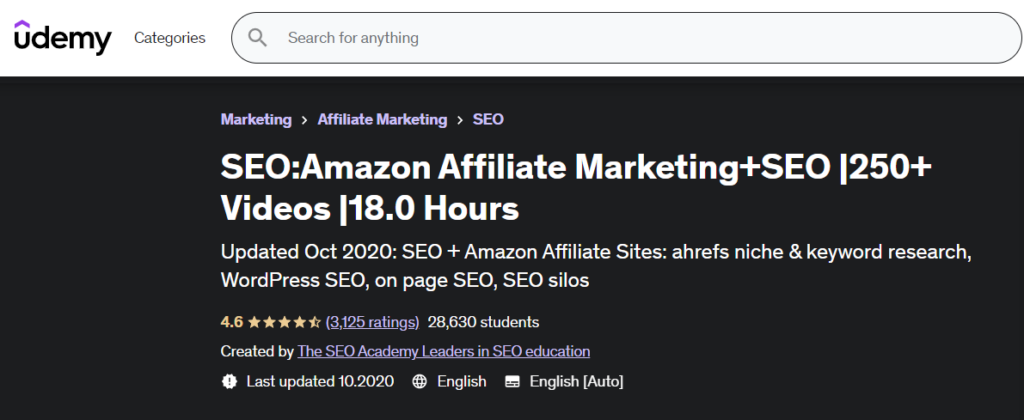
Task: Open the Affiliate Marketing breadcrumb link
Action: coord(382,120)
